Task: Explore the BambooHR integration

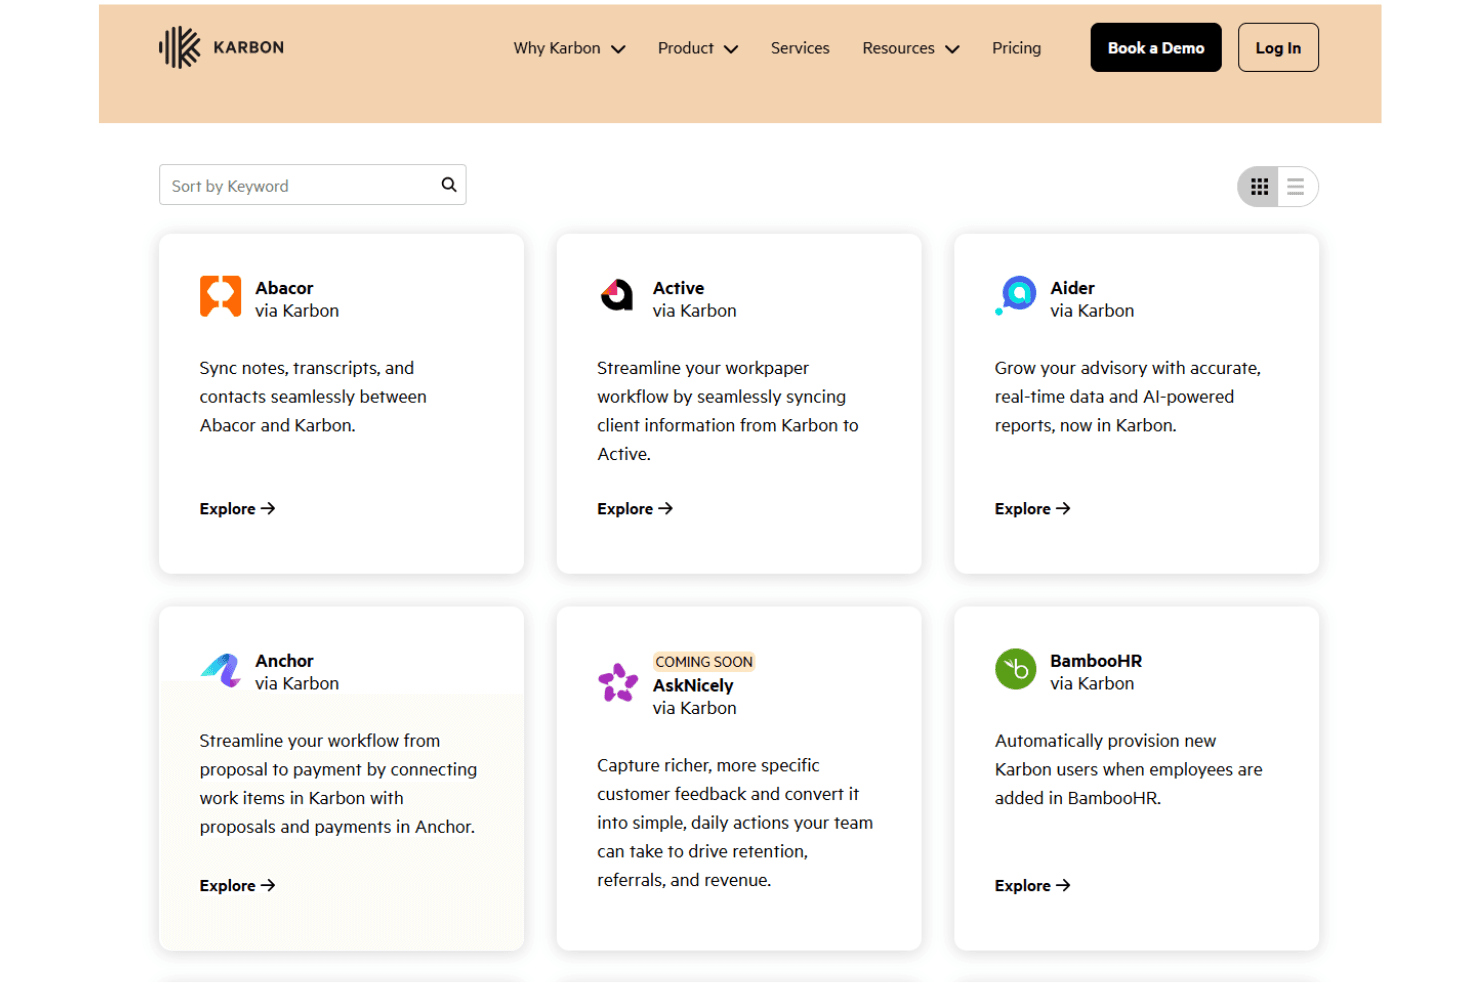Action: coord(1033,886)
